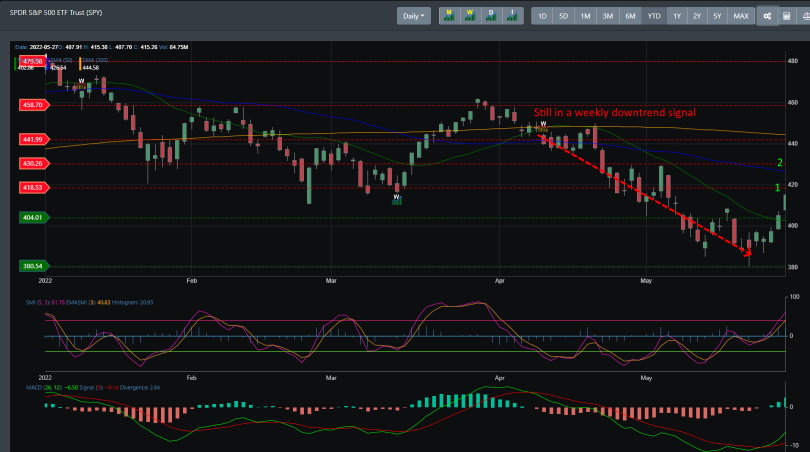Click the 'Still in a weekly downtrend signal' annotation
This screenshot has height=452, width=810.
pyautogui.click(x=614, y=113)
